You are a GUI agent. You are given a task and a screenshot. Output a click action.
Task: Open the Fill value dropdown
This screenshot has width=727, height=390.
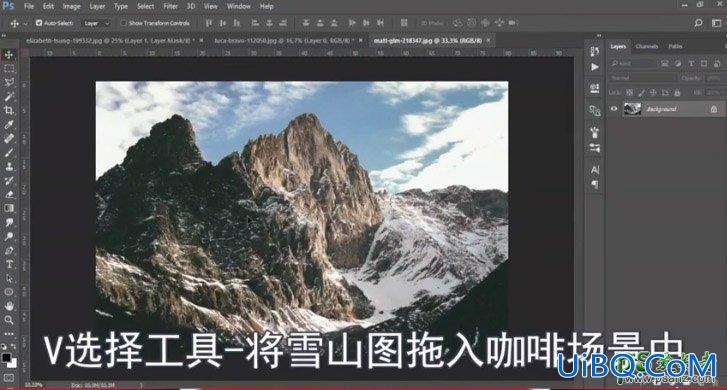[713, 93]
